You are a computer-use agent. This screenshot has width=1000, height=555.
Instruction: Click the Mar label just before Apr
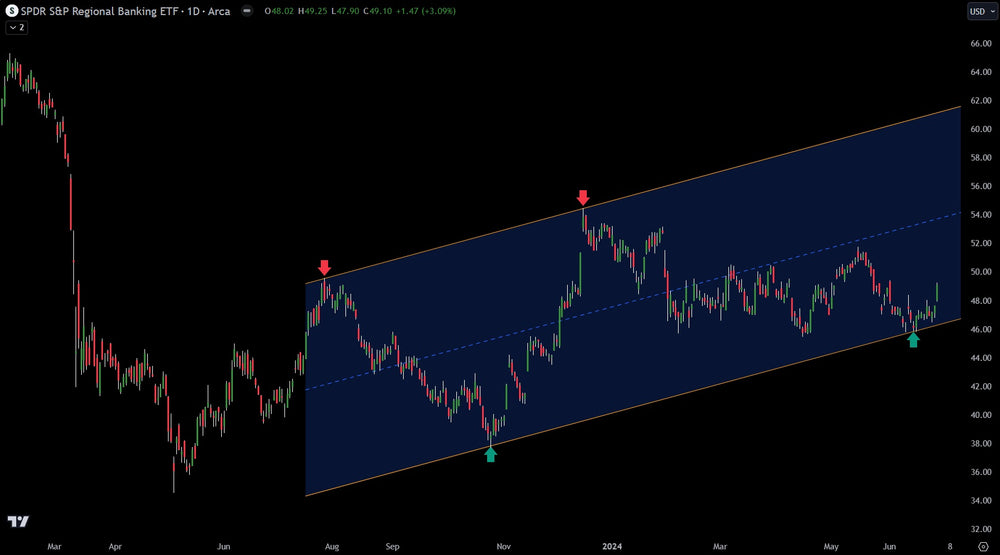54,547
